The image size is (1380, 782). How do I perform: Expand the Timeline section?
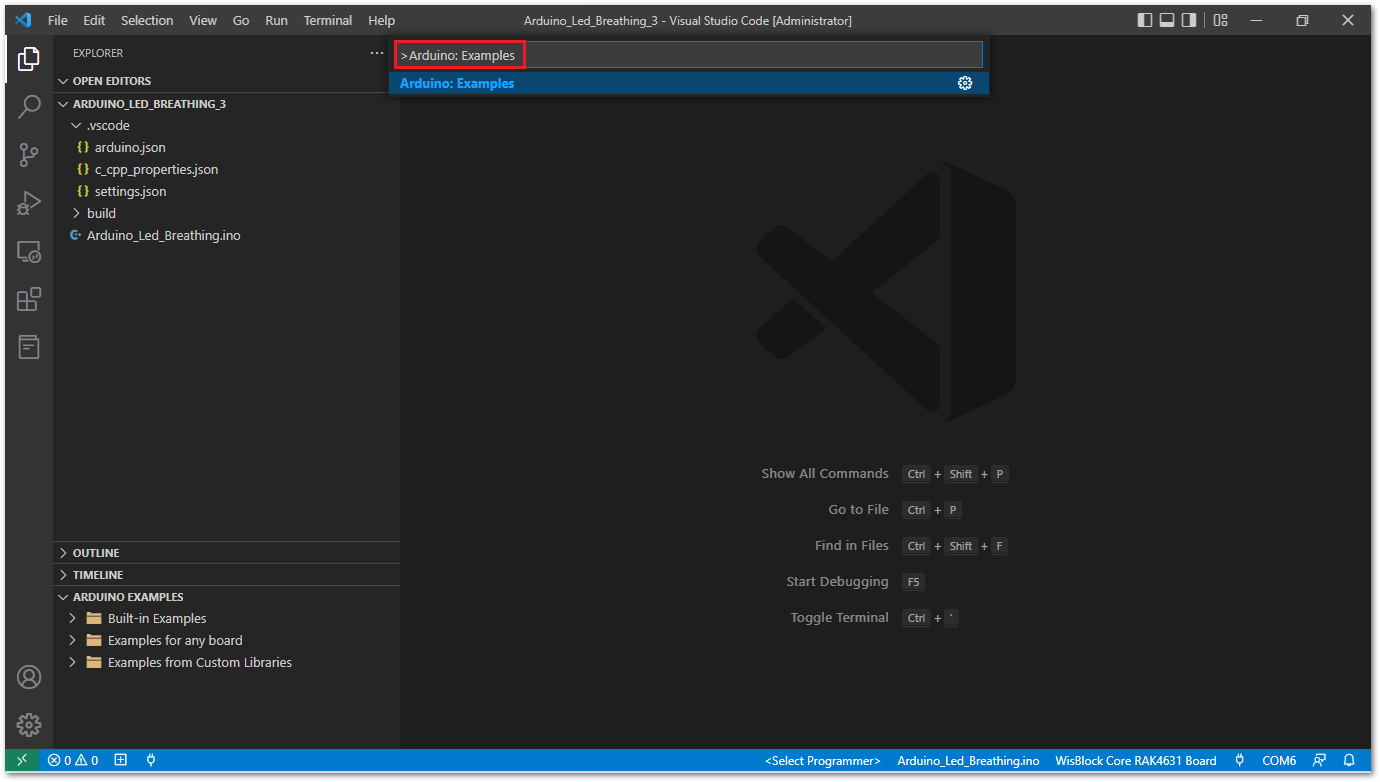[226, 575]
